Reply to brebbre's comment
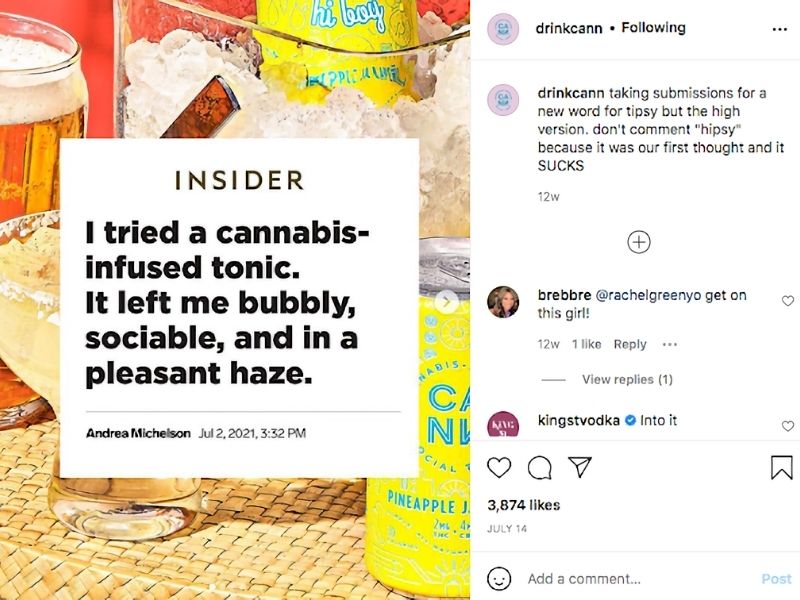The height and width of the screenshot is (600, 800). click(x=630, y=344)
